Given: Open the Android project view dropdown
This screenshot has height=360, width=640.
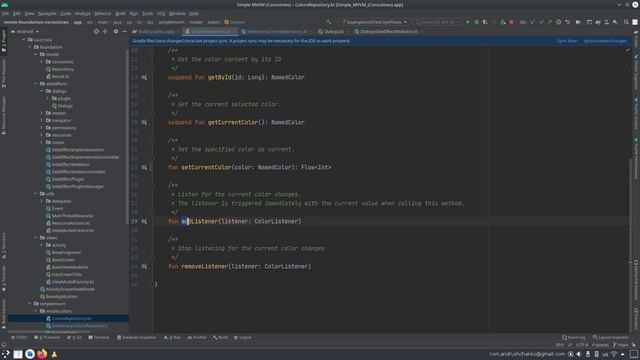Looking at the screenshot, I should (24, 31).
